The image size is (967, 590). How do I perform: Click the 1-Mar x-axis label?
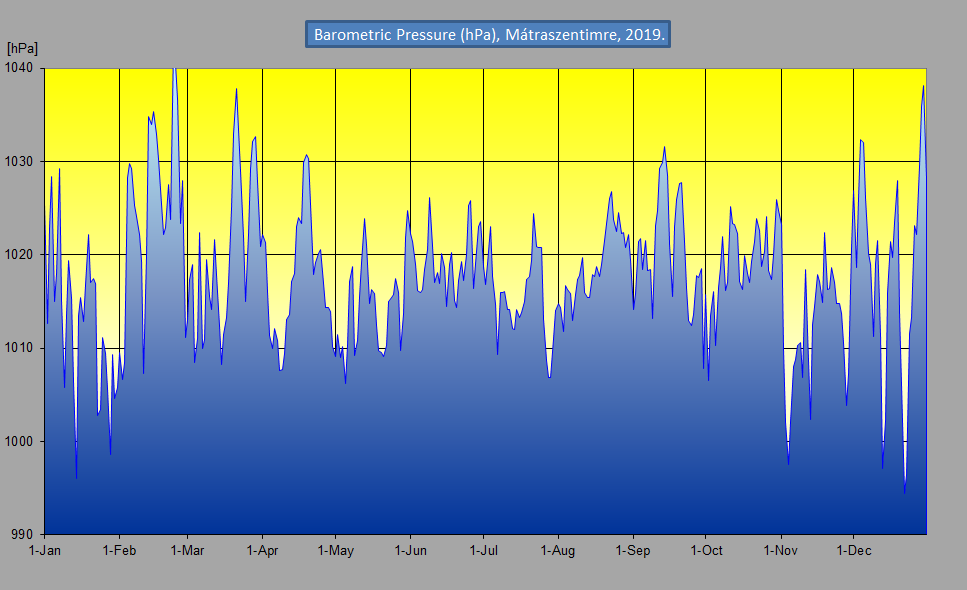click(x=187, y=551)
